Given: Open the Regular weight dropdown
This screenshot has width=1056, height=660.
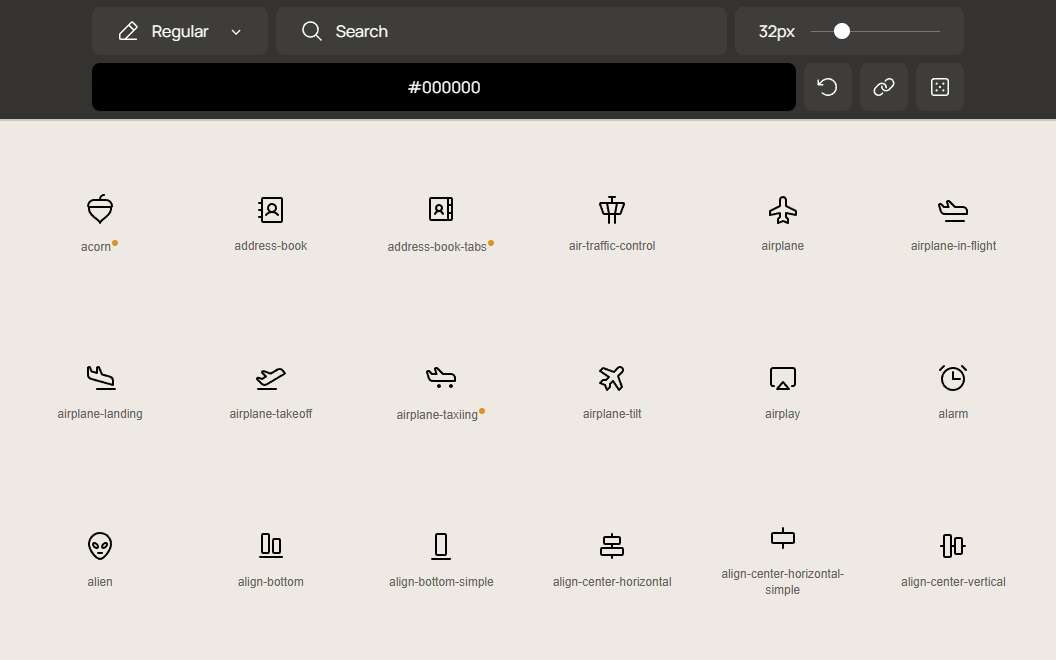Looking at the screenshot, I should pyautogui.click(x=180, y=31).
